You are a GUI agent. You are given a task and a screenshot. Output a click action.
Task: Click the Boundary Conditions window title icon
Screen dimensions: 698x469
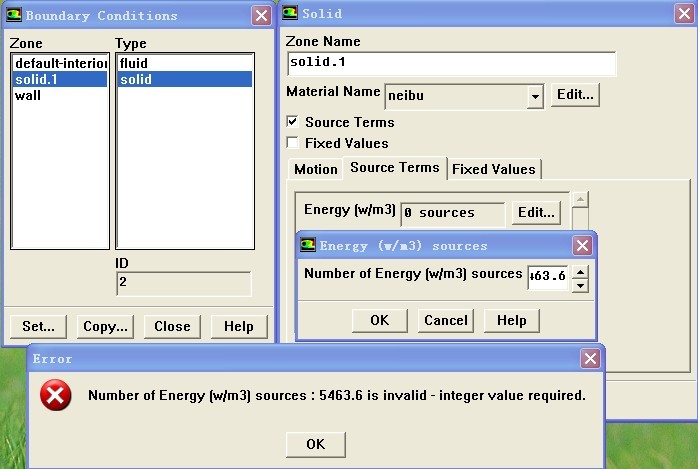coord(15,15)
